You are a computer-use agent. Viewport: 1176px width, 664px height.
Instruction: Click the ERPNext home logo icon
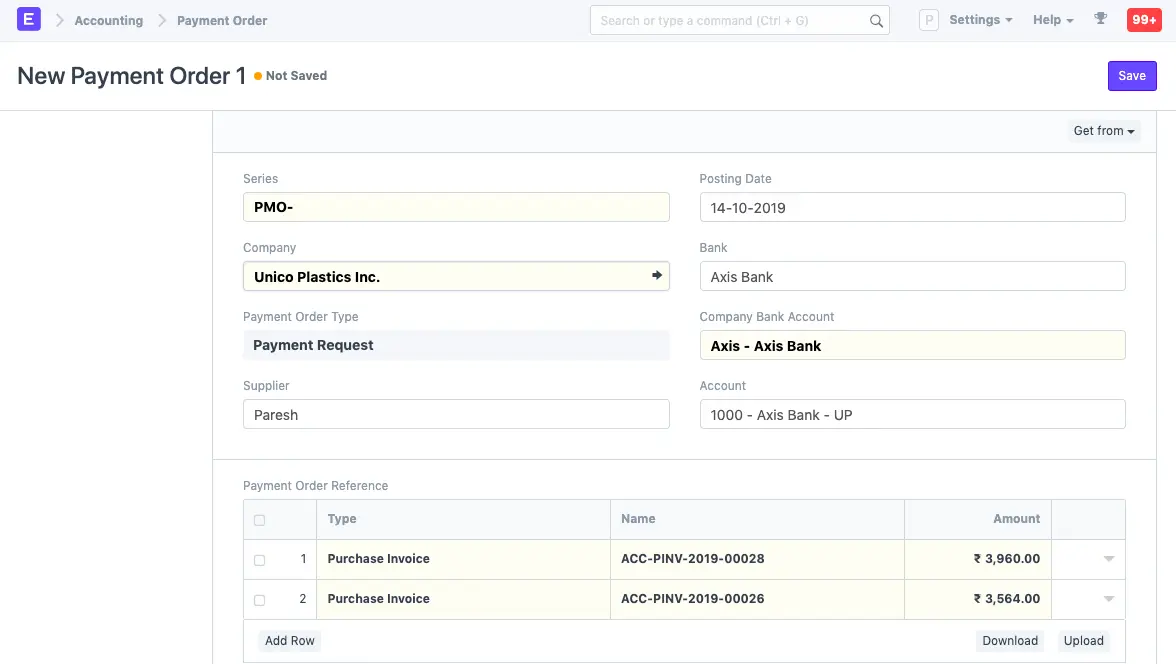tap(28, 20)
